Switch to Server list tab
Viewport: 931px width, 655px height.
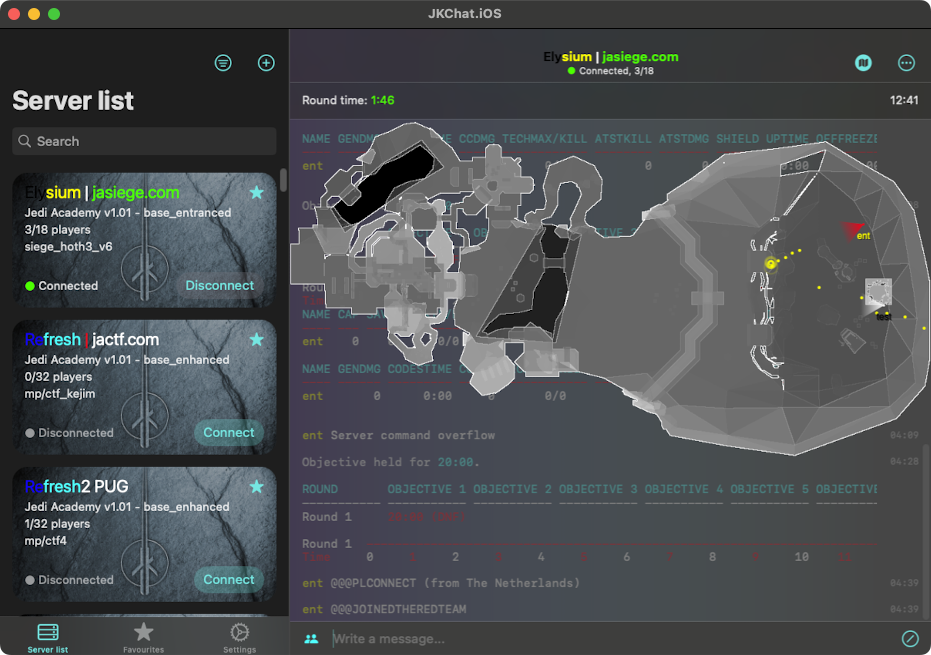(48, 638)
